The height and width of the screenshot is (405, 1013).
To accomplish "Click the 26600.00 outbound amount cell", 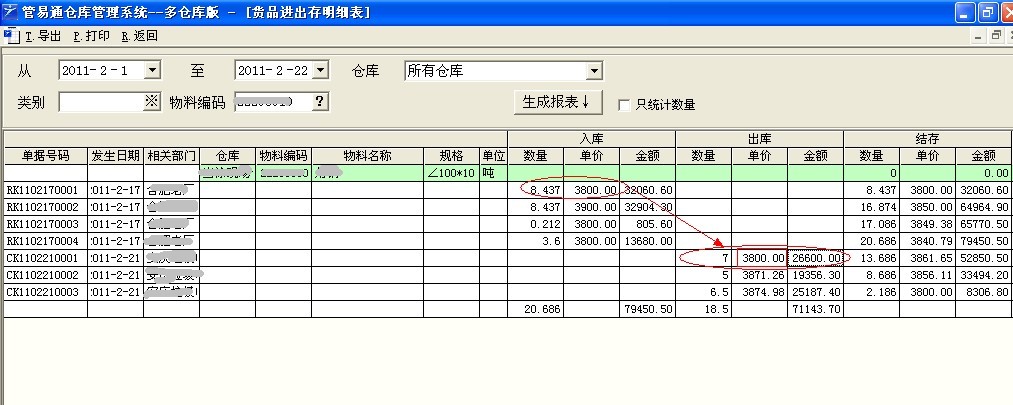I will (815, 258).
